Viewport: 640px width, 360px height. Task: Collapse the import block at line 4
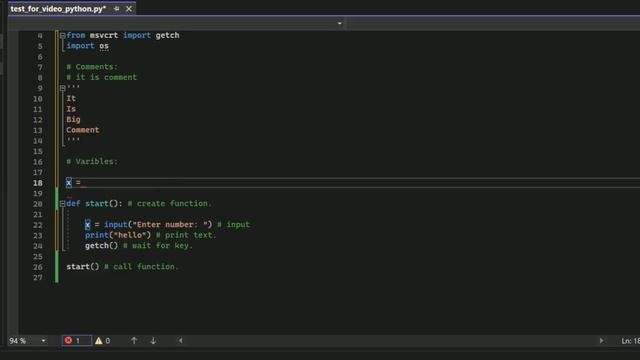point(62,36)
